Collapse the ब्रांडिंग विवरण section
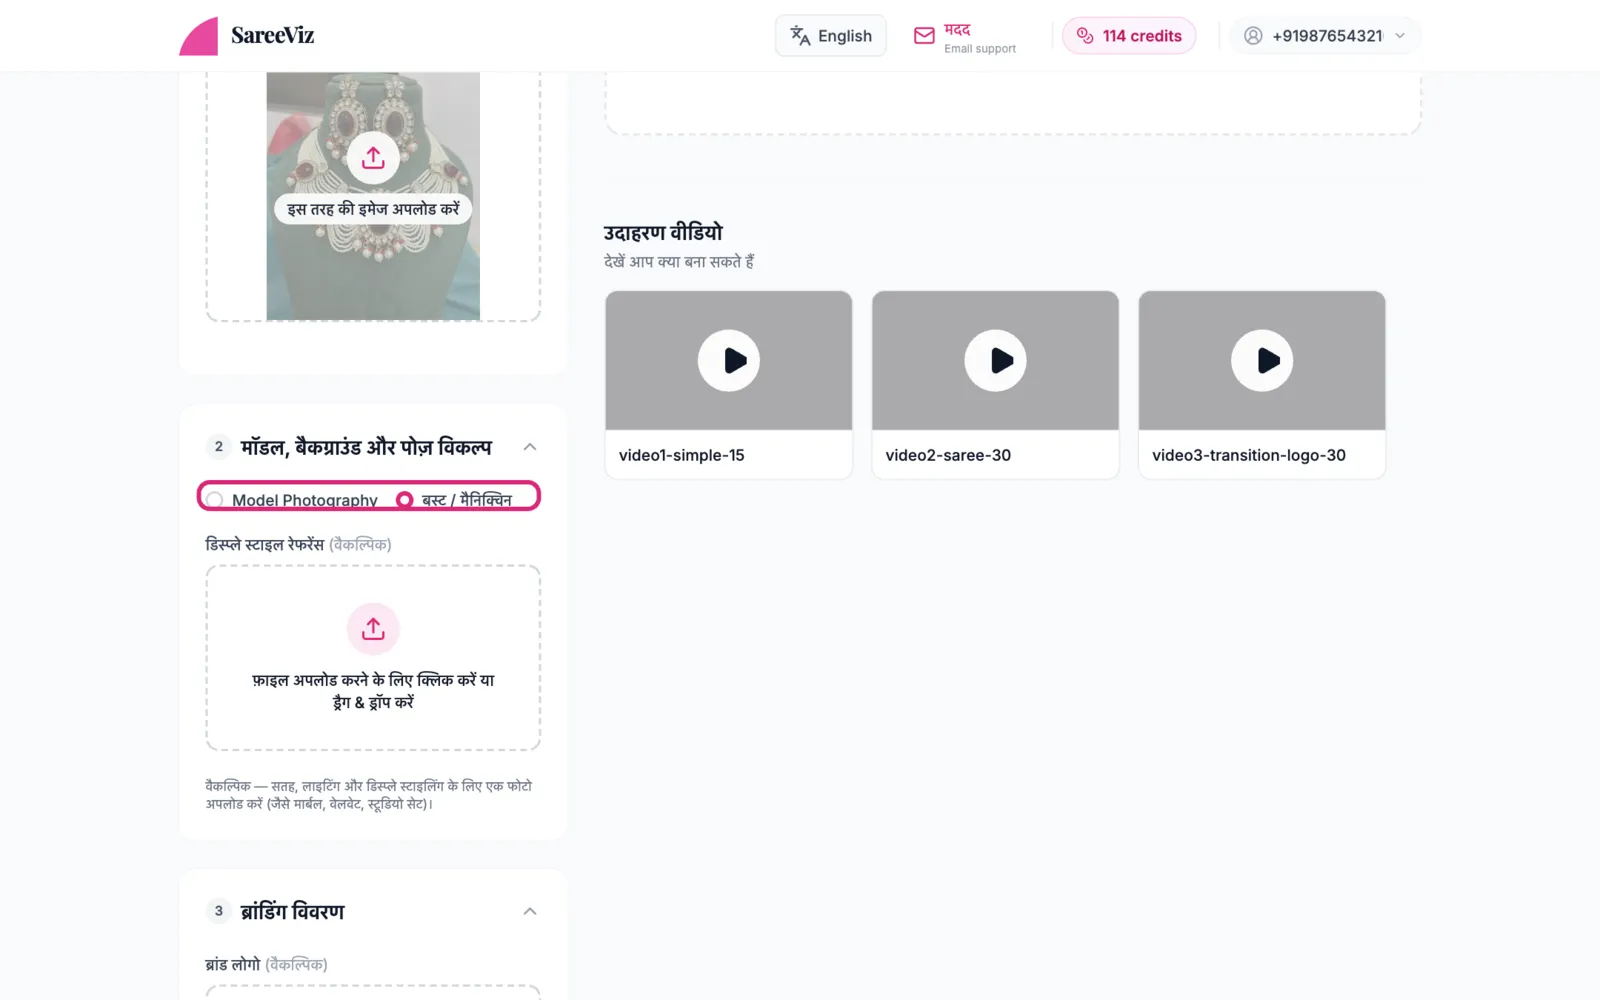1600x1000 pixels. (x=530, y=911)
